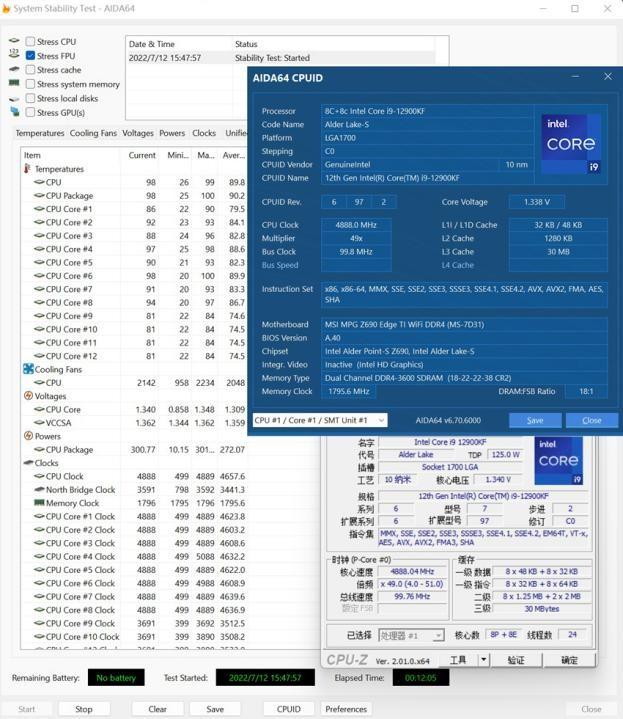Viewport: 623px width, 719px height.
Task: Click the Average column header
Action: [x=235, y=155]
